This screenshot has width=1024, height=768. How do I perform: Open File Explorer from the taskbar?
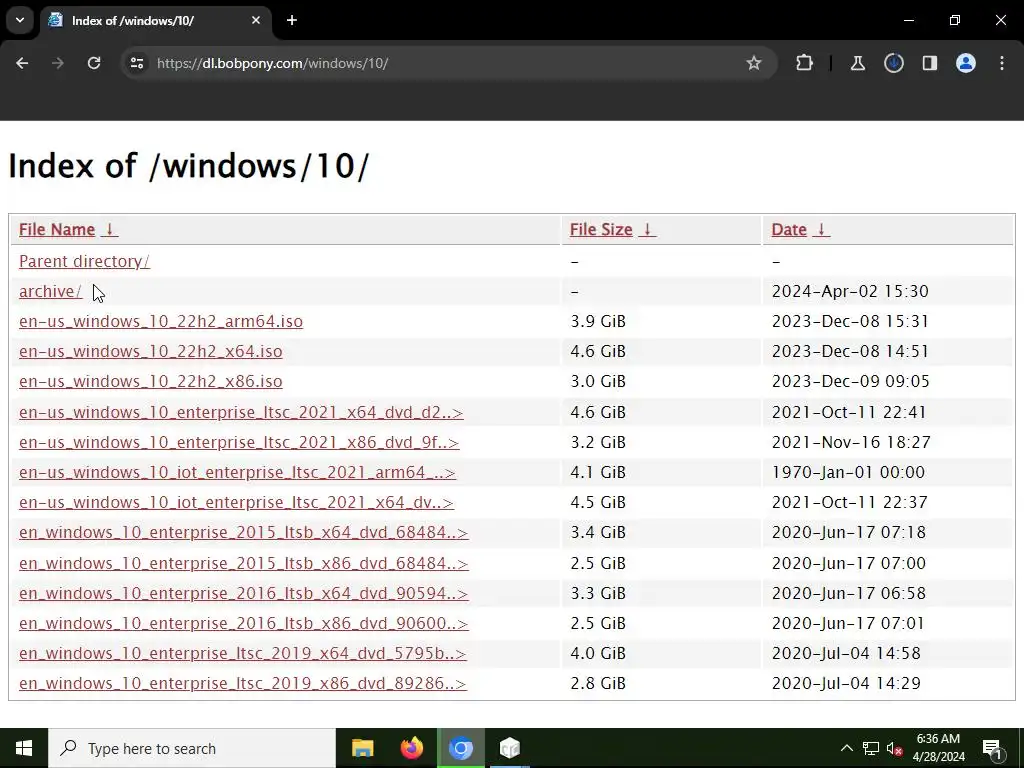point(362,748)
